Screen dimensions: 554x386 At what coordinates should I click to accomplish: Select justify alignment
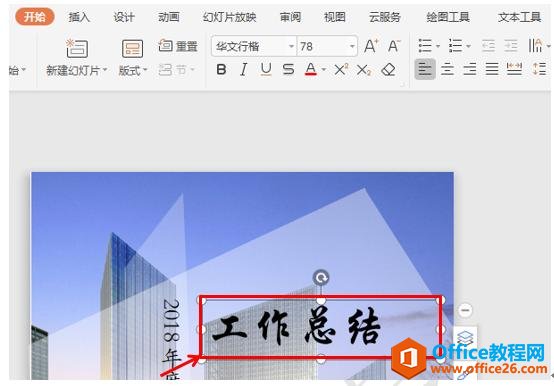tap(492, 69)
